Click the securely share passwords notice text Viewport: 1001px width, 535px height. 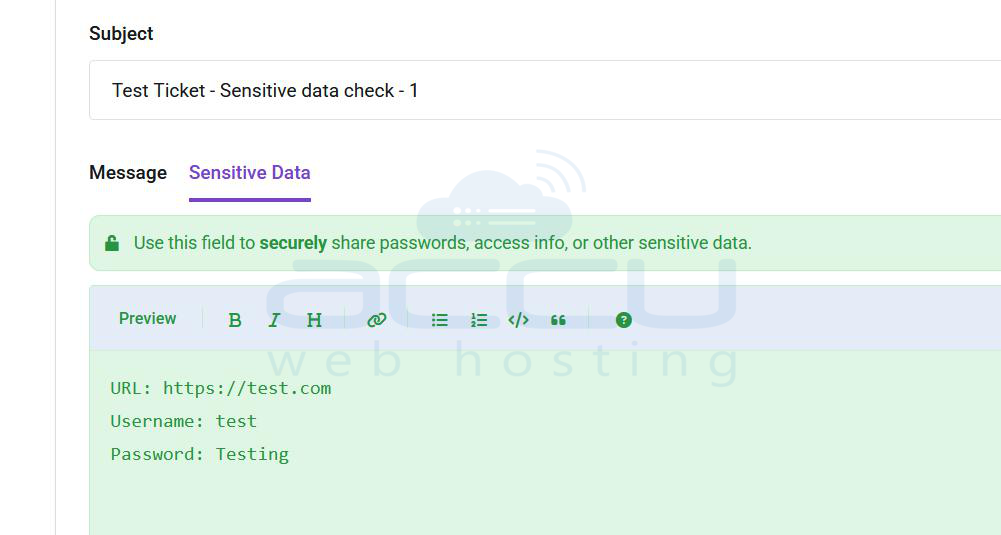tap(442, 243)
